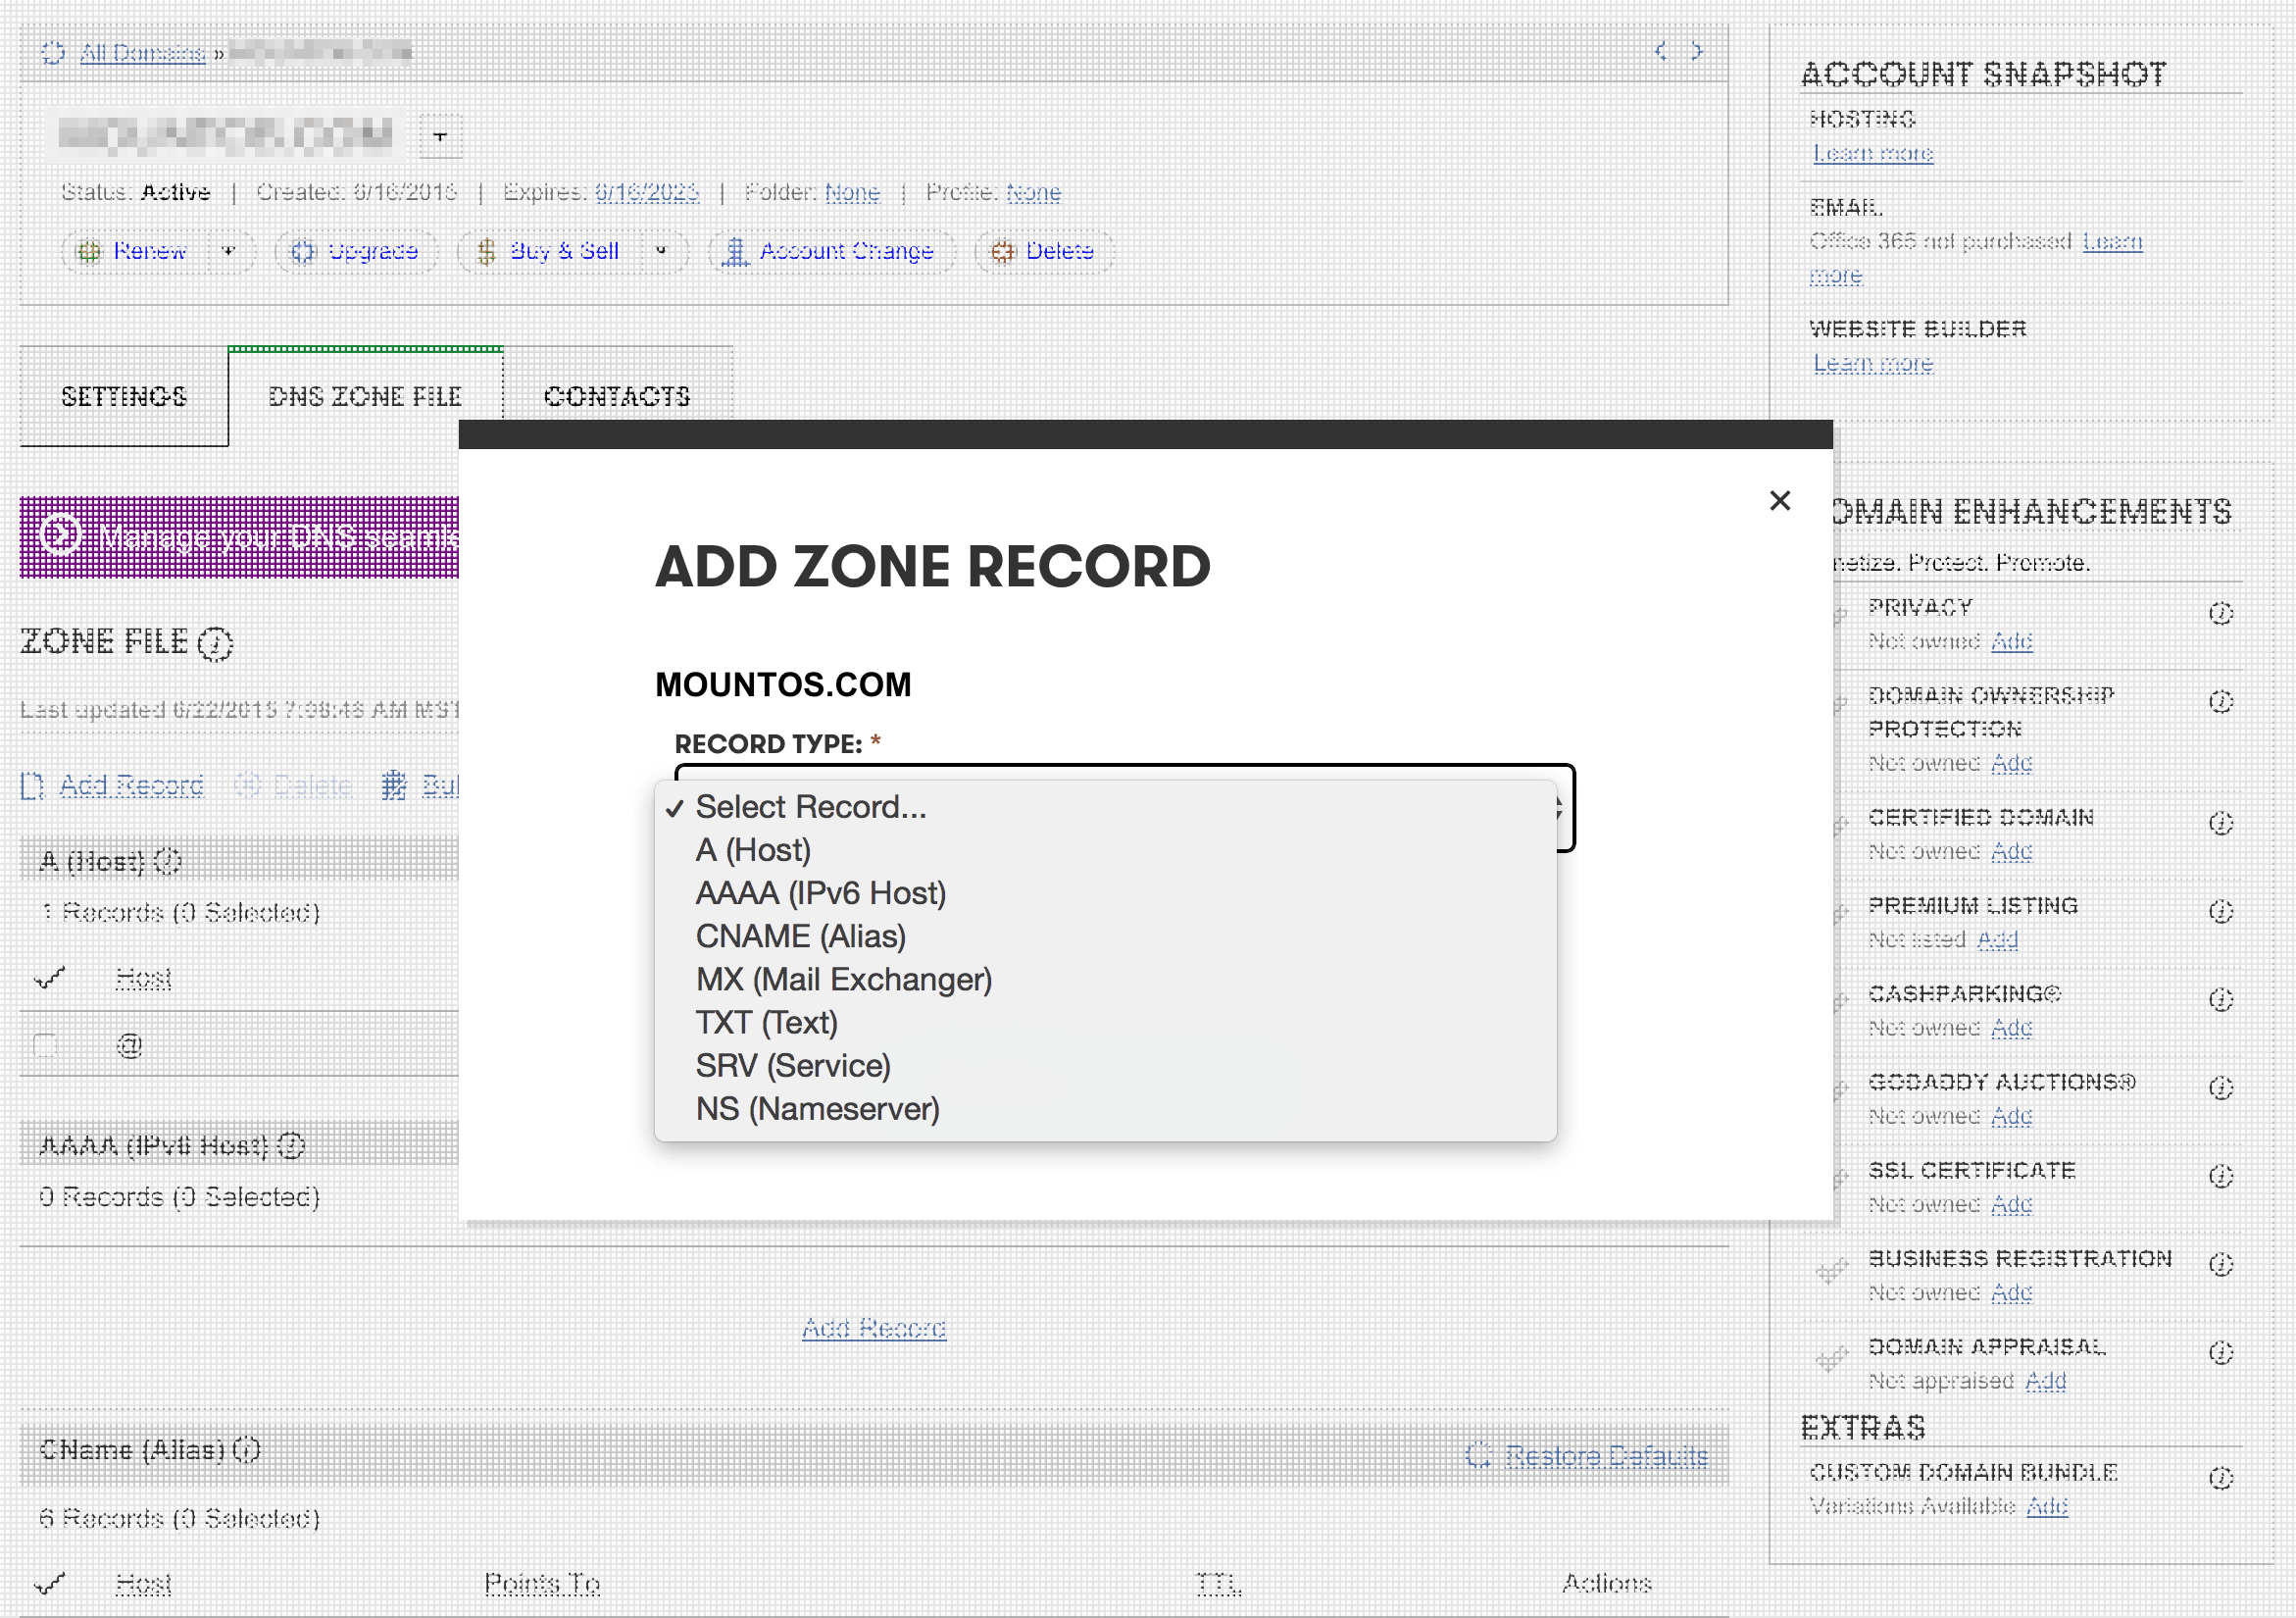
Task: Sort by TTL column header
Action: coord(1218,1583)
